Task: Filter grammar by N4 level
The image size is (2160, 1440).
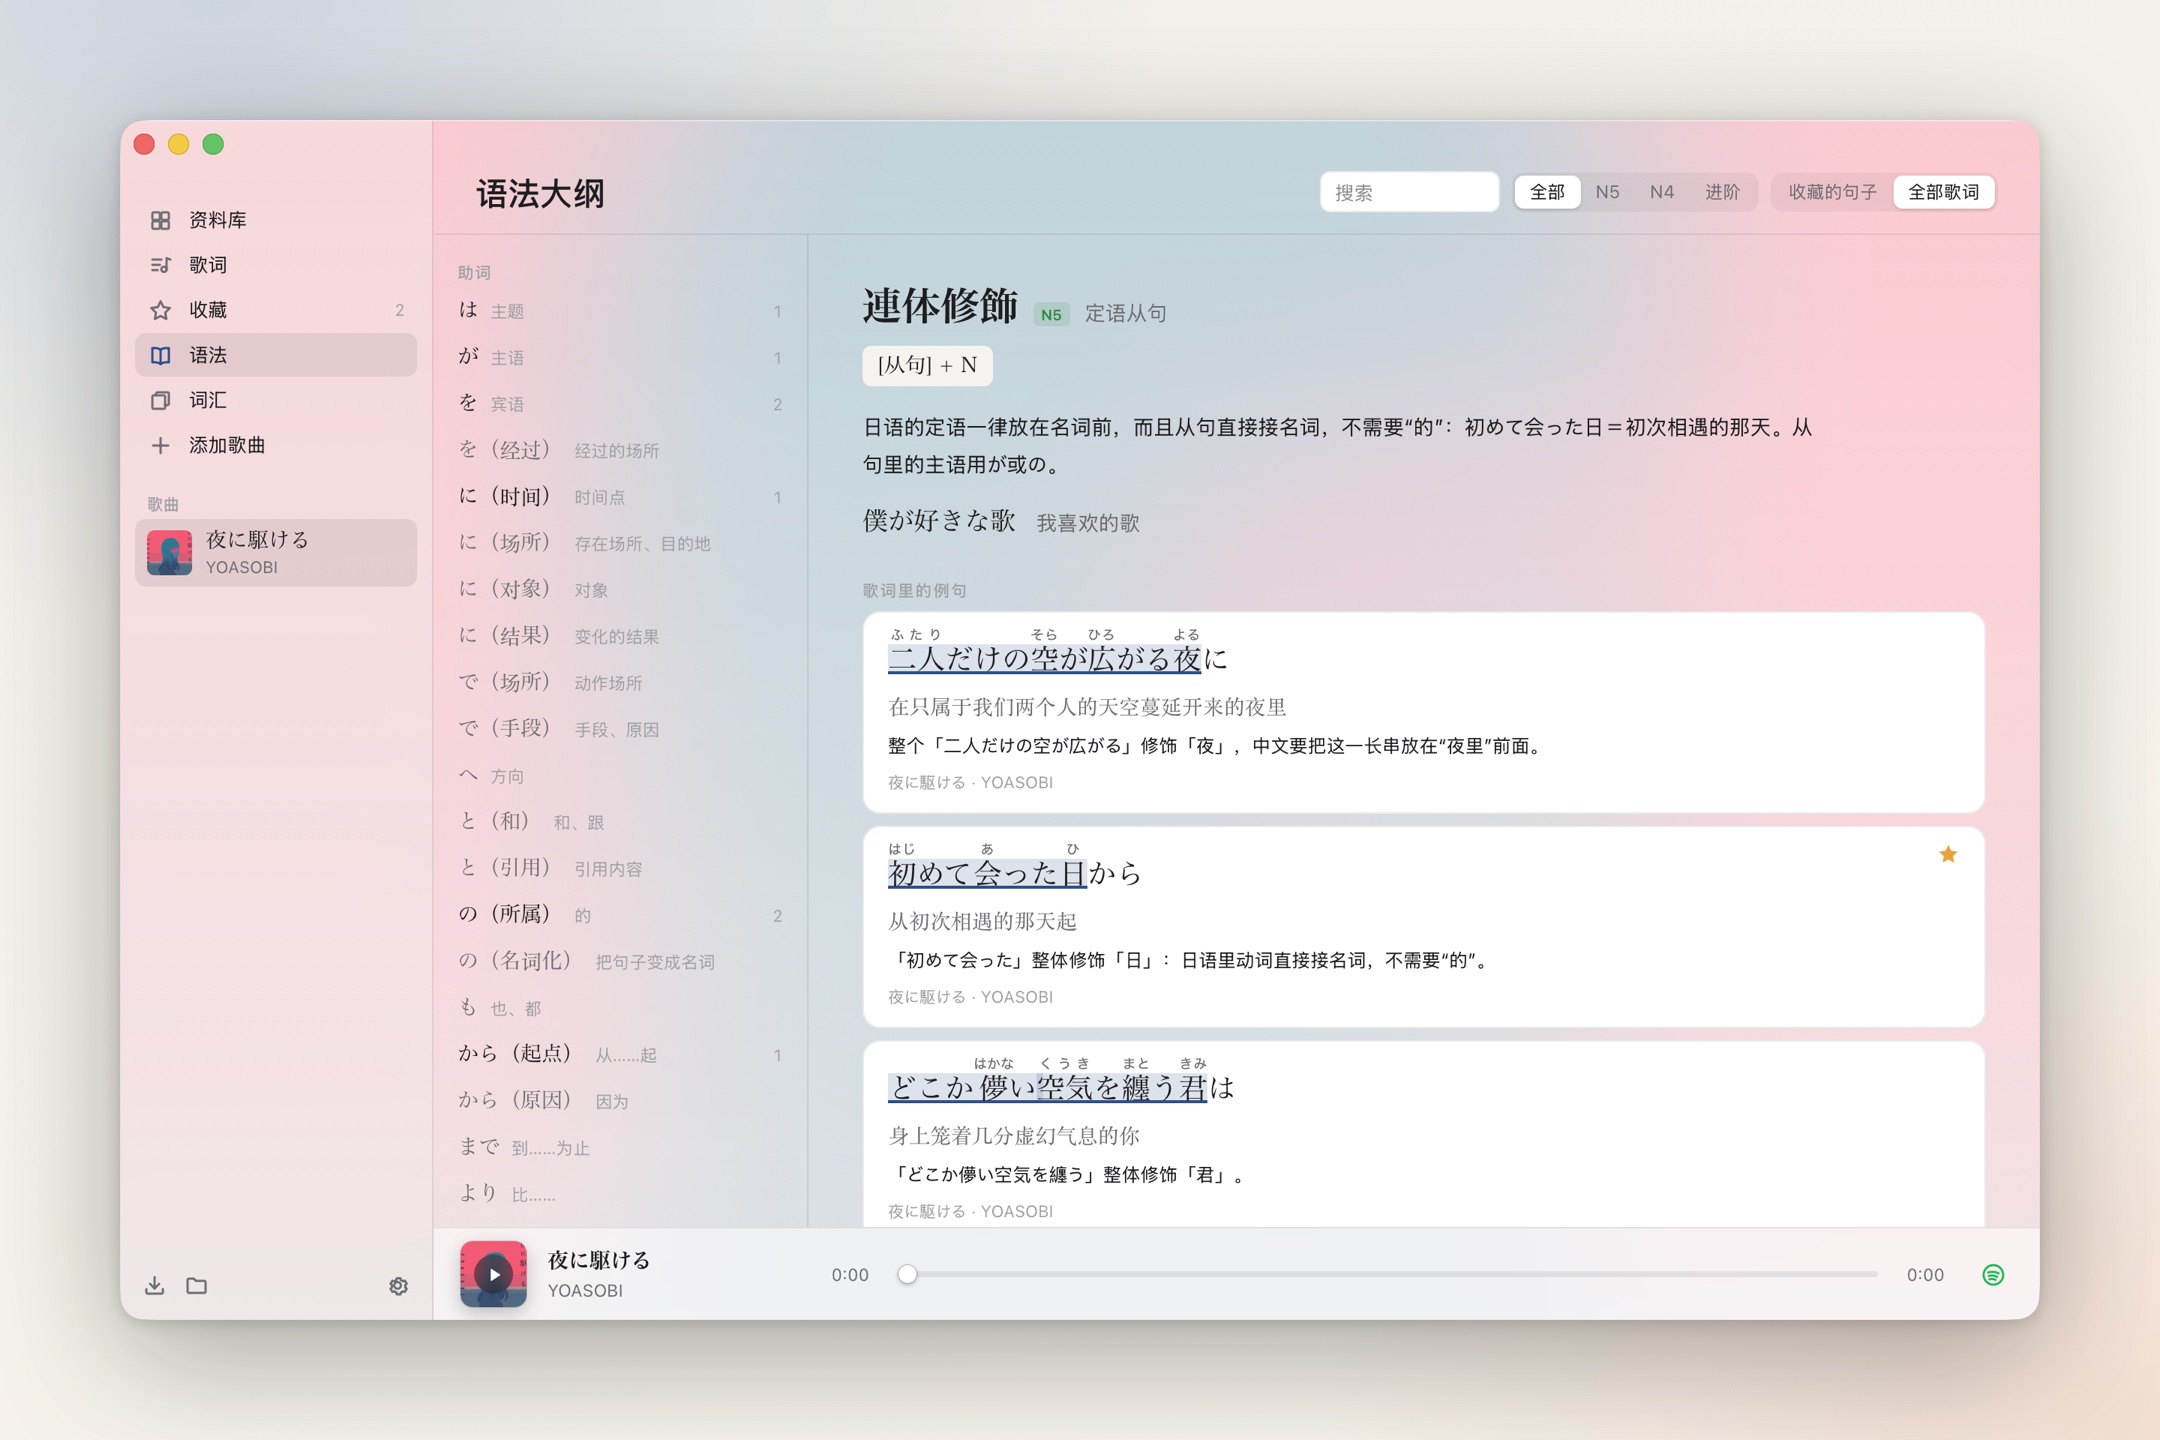Action: 1662,192
